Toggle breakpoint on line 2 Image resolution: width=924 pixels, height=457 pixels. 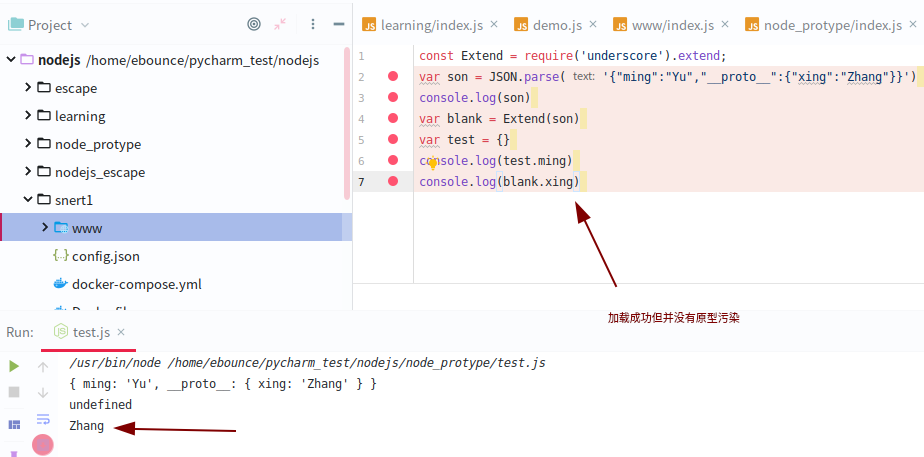(393, 76)
